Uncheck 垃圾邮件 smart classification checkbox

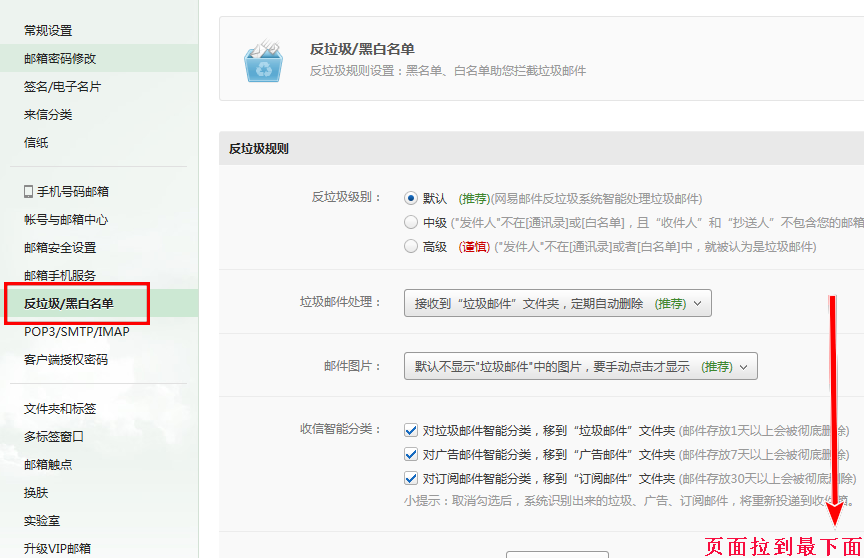(411, 430)
